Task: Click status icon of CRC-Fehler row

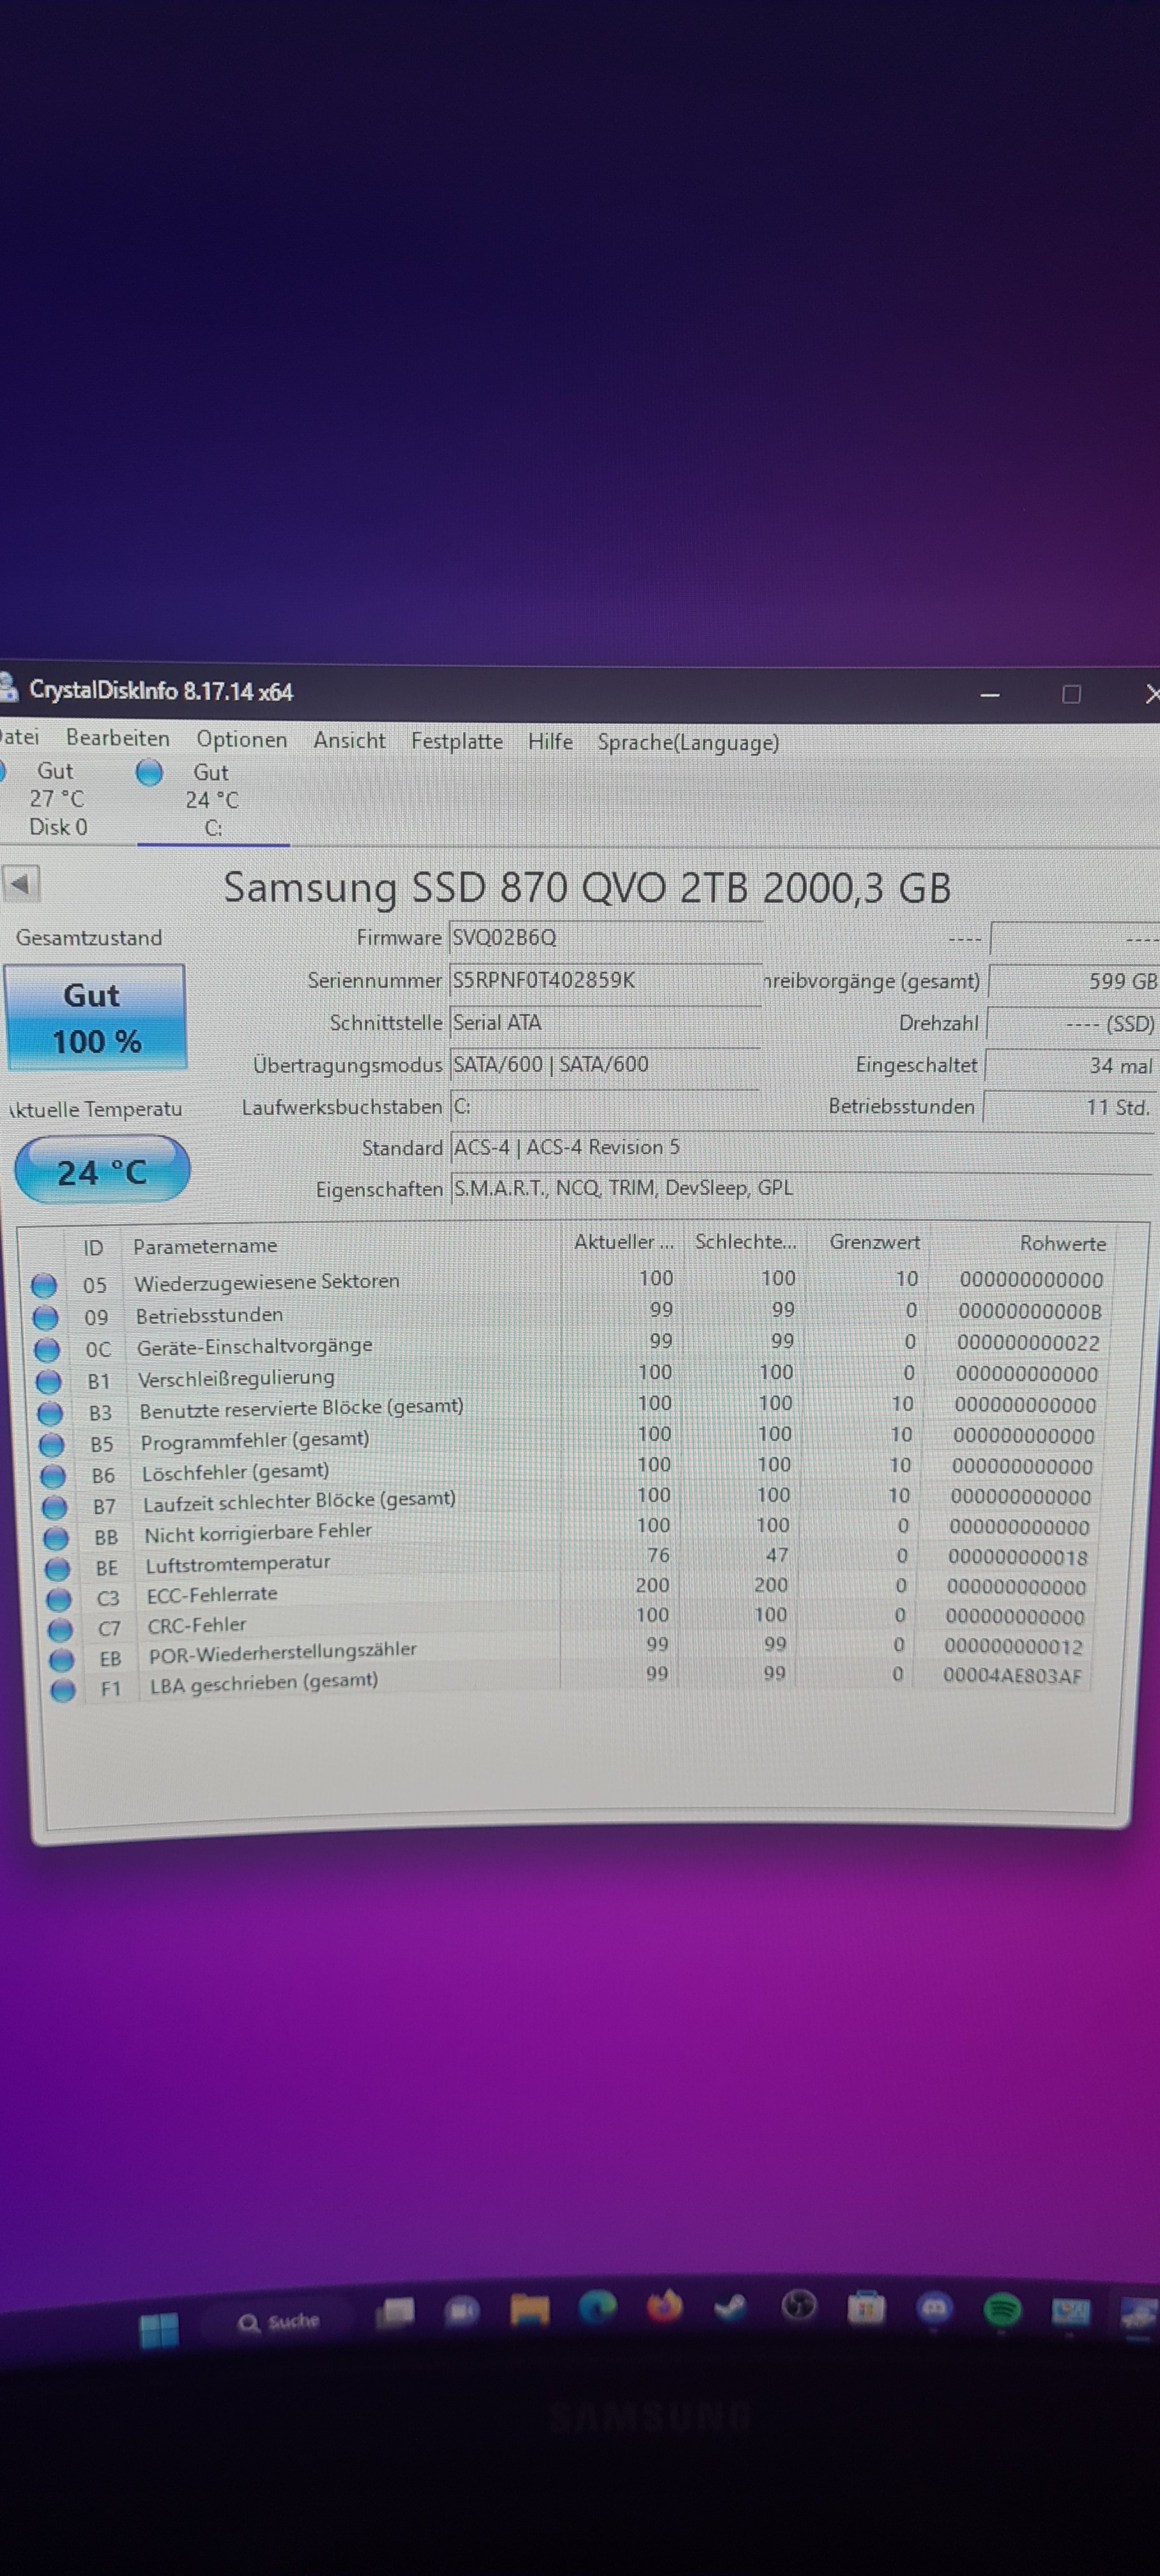Action: coord(61,1630)
